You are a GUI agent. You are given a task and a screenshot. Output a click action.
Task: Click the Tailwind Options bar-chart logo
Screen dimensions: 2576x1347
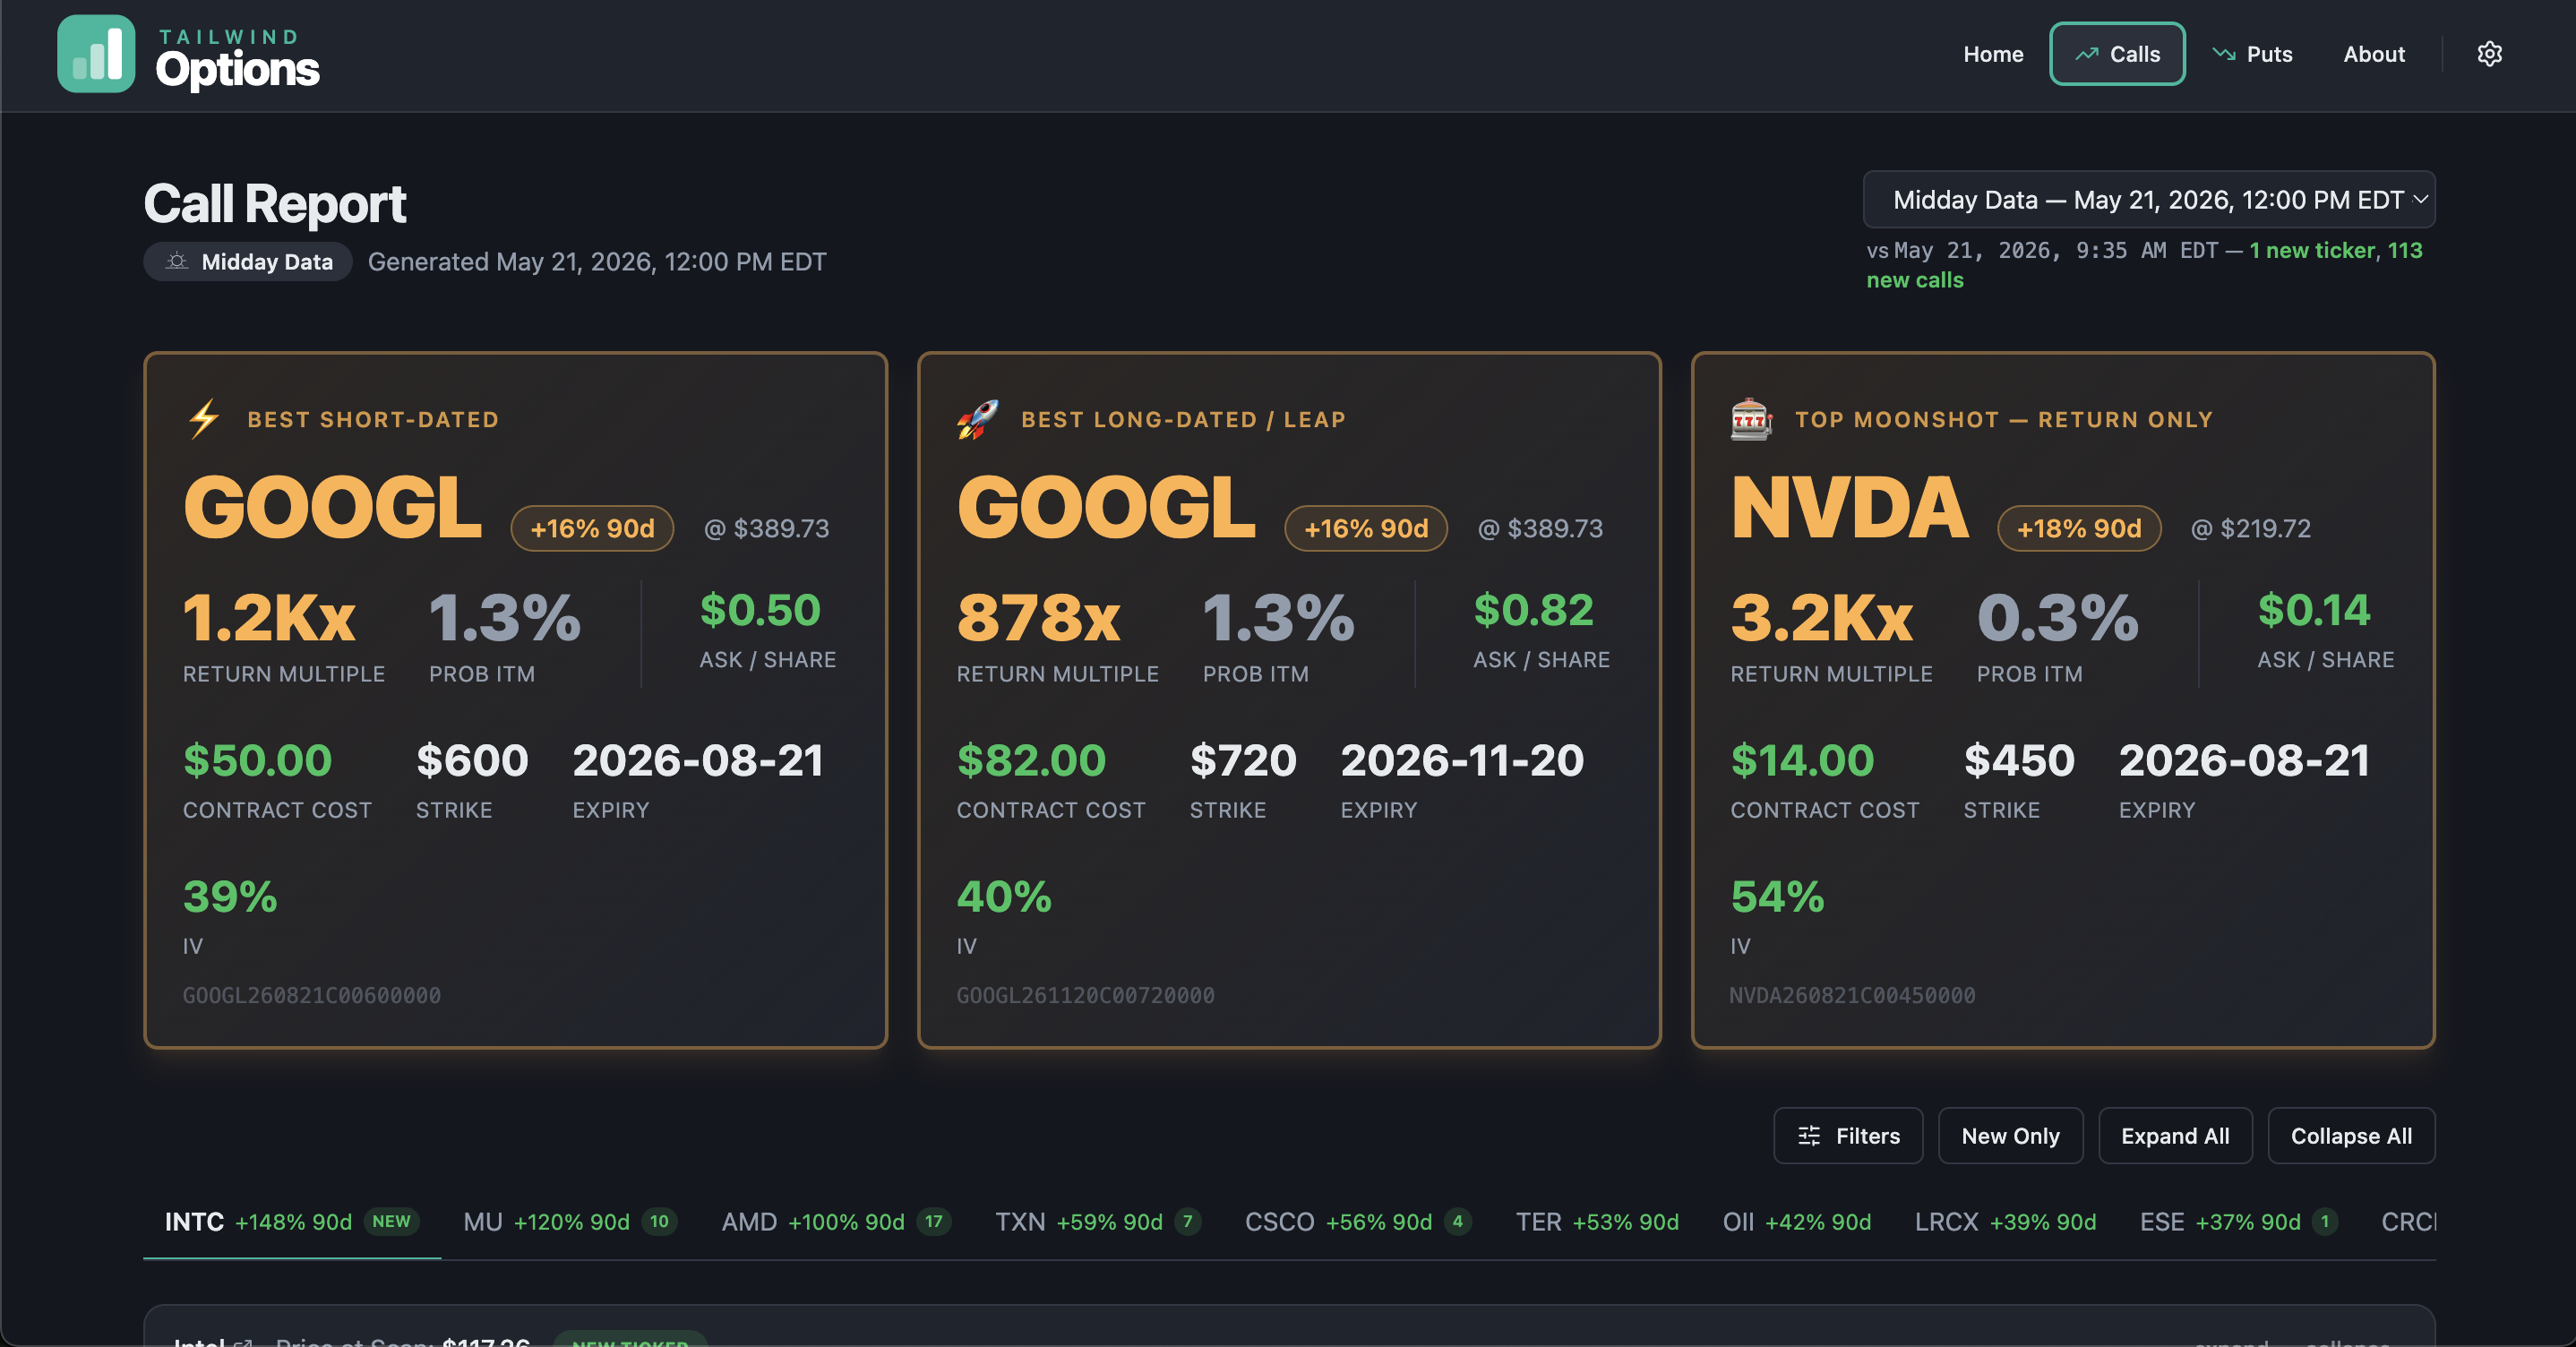point(96,54)
